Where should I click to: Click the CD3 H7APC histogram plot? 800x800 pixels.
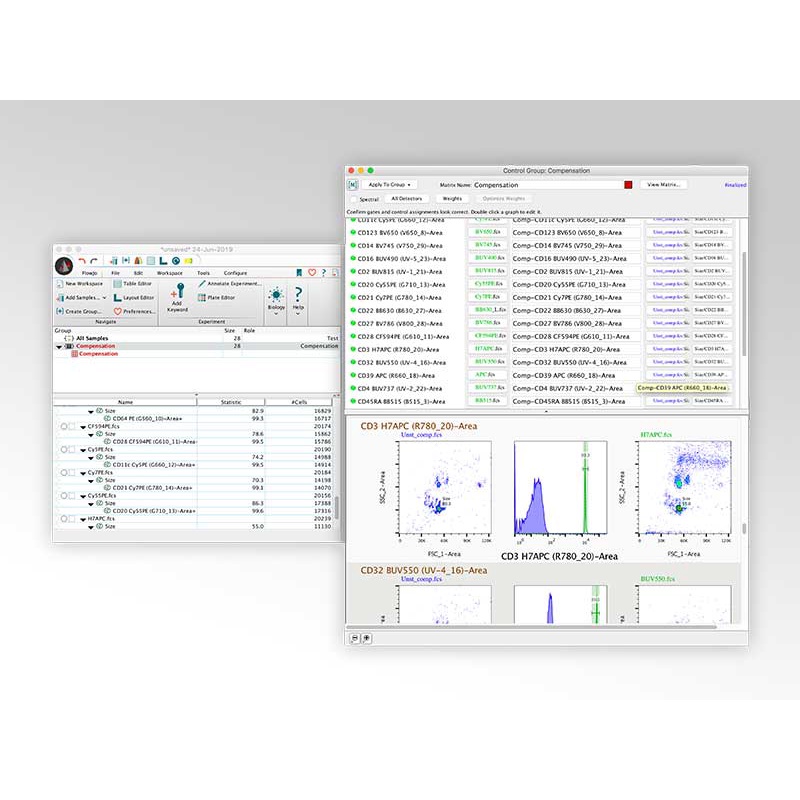560,488
